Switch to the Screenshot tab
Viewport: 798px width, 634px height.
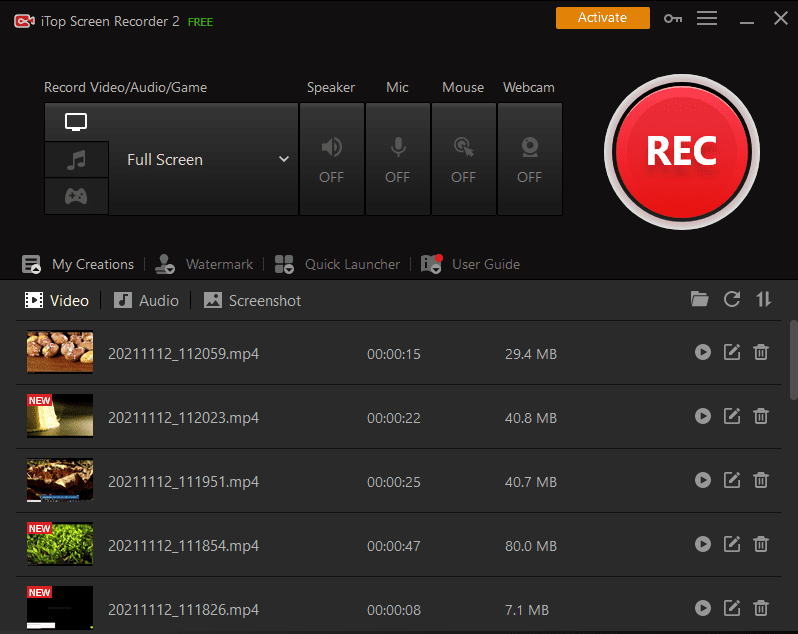(252, 300)
